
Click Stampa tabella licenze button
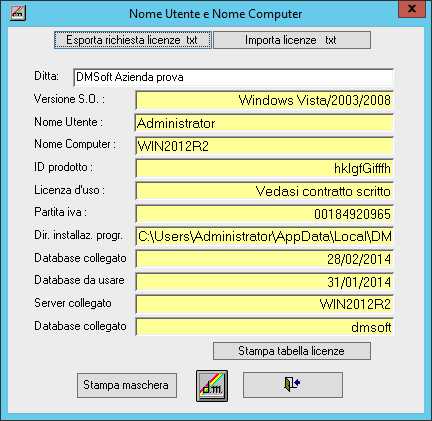[x=292, y=351]
